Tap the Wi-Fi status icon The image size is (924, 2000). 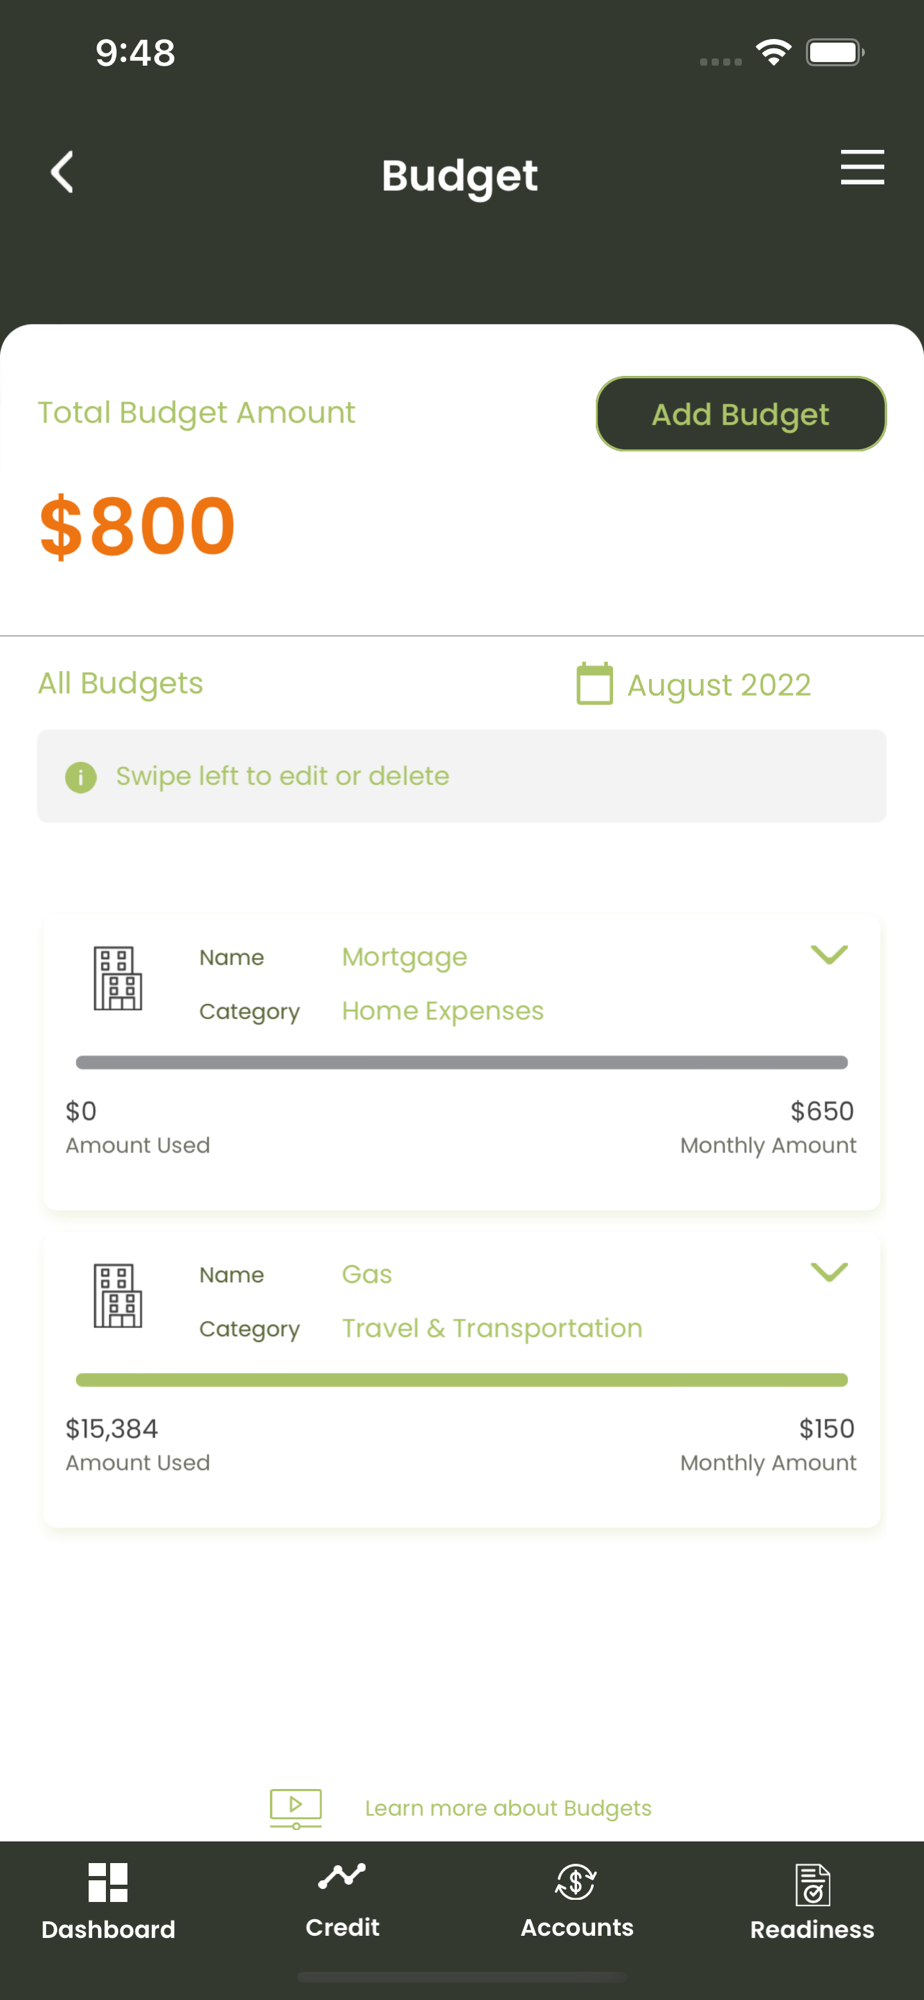pyautogui.click(x=773, y=52)
